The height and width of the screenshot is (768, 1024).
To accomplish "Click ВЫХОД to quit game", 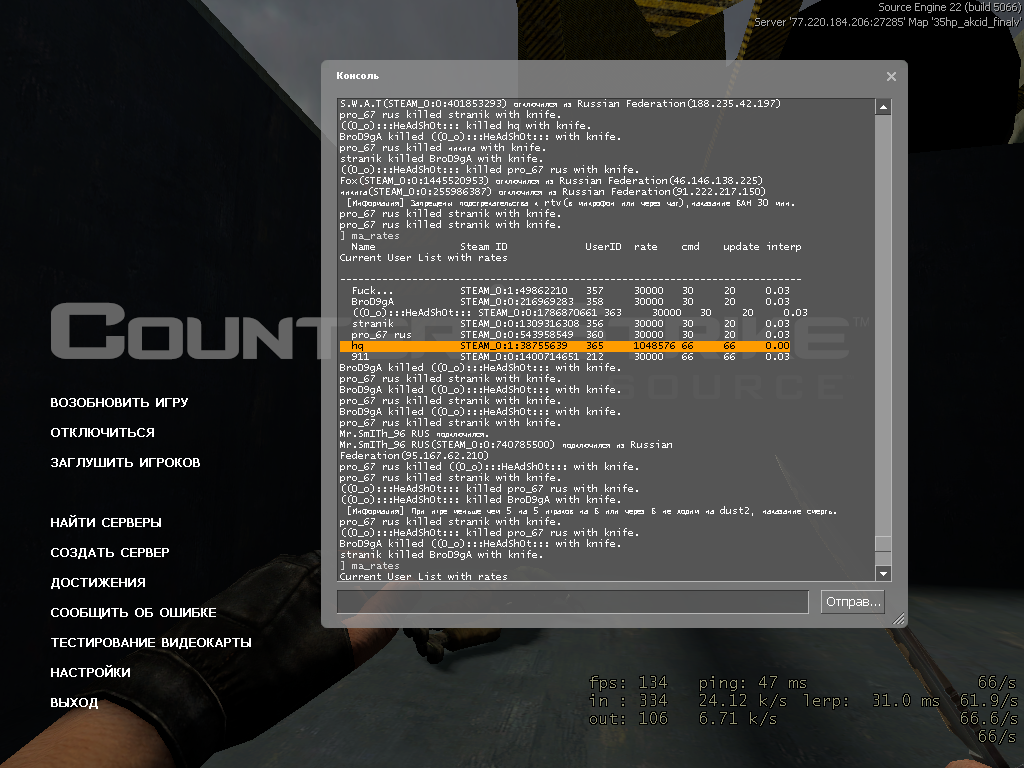I will pos(74,703).
